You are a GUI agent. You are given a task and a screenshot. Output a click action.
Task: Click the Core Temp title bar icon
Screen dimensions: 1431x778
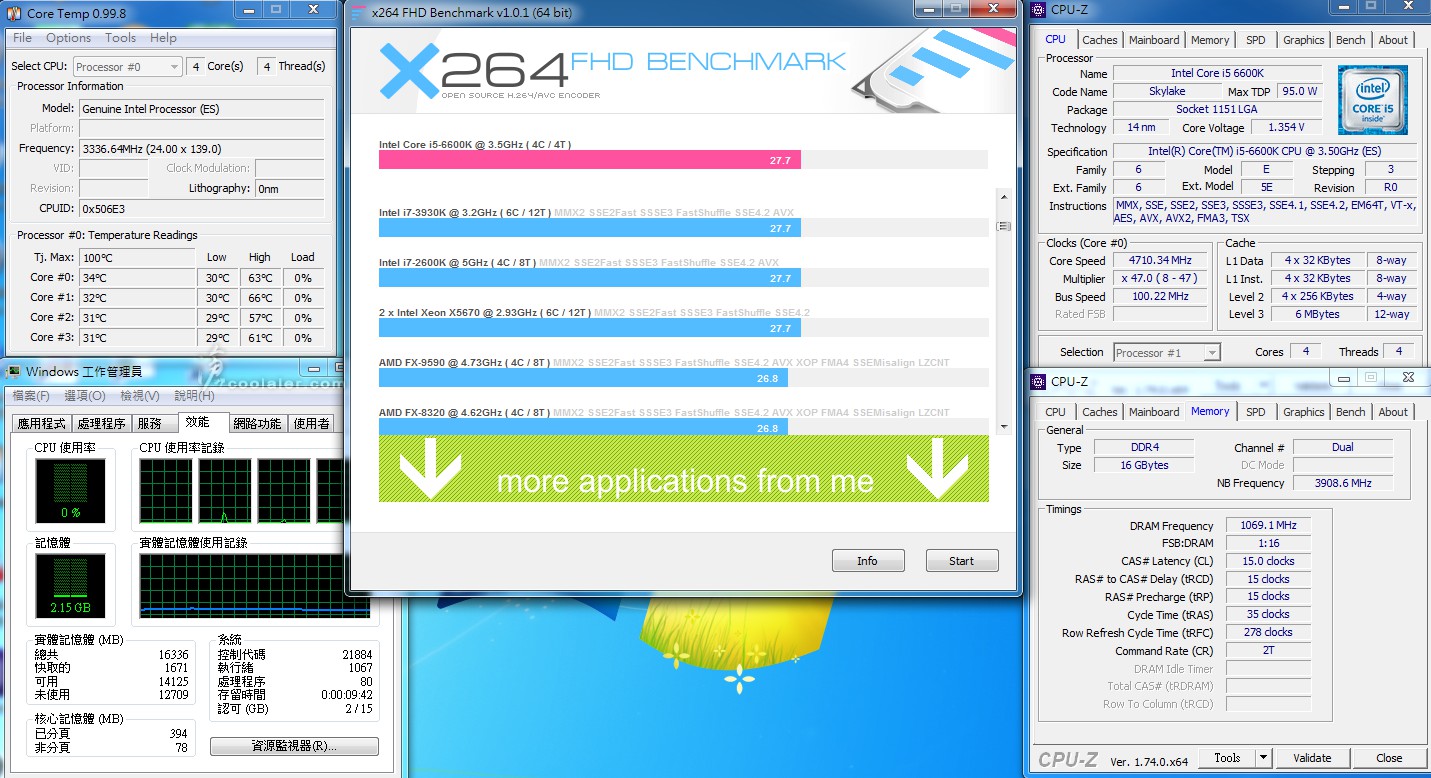[14, 13]
